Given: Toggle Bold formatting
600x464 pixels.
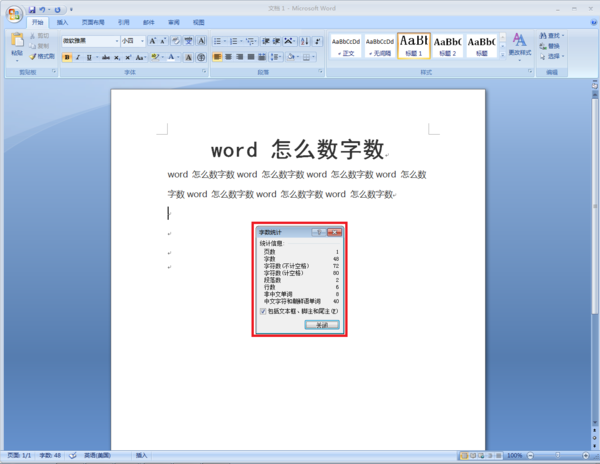Looking at the screenshot, I should (67, 57).
